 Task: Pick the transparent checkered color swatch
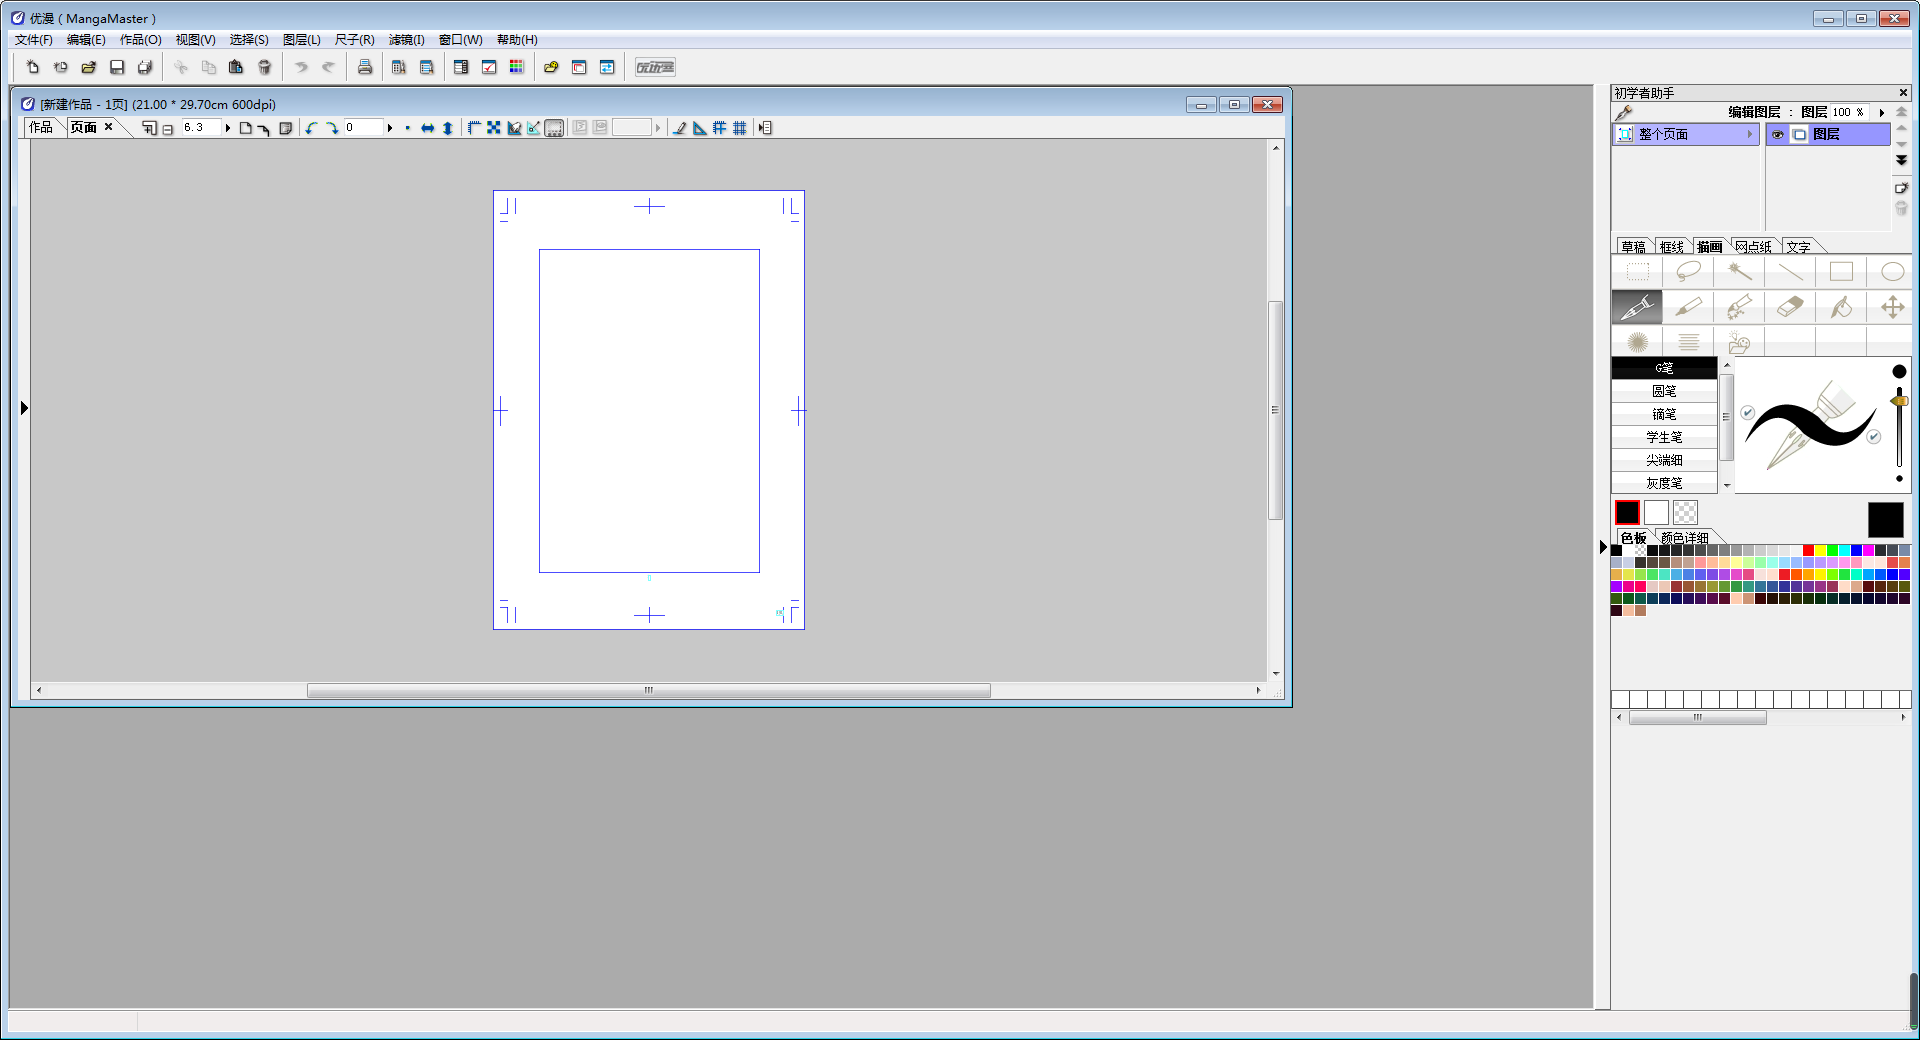[x=1685, y=513]
